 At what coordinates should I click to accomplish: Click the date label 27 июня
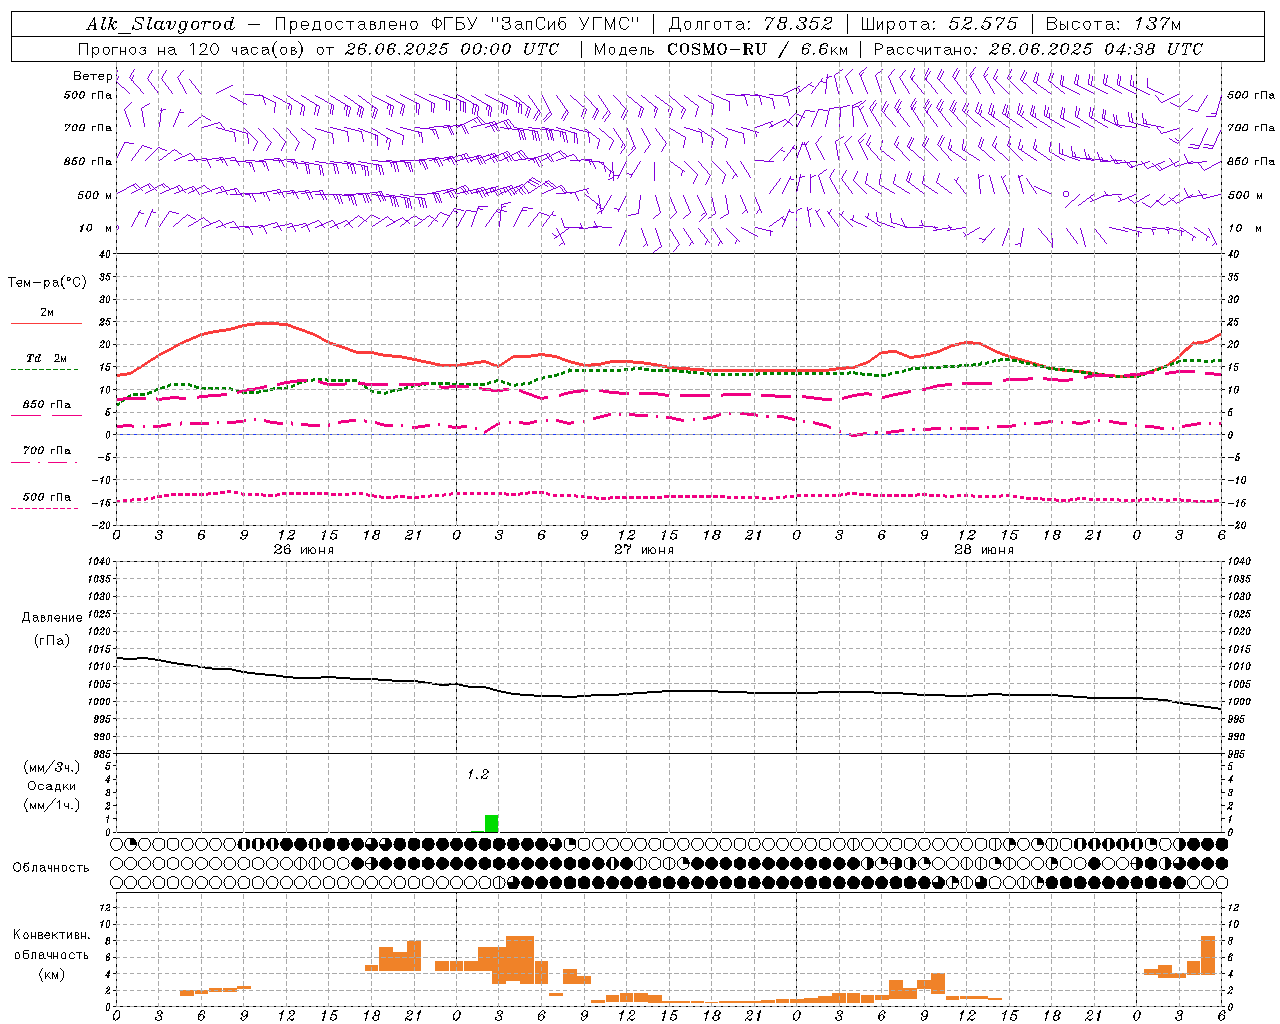(644, 550)
